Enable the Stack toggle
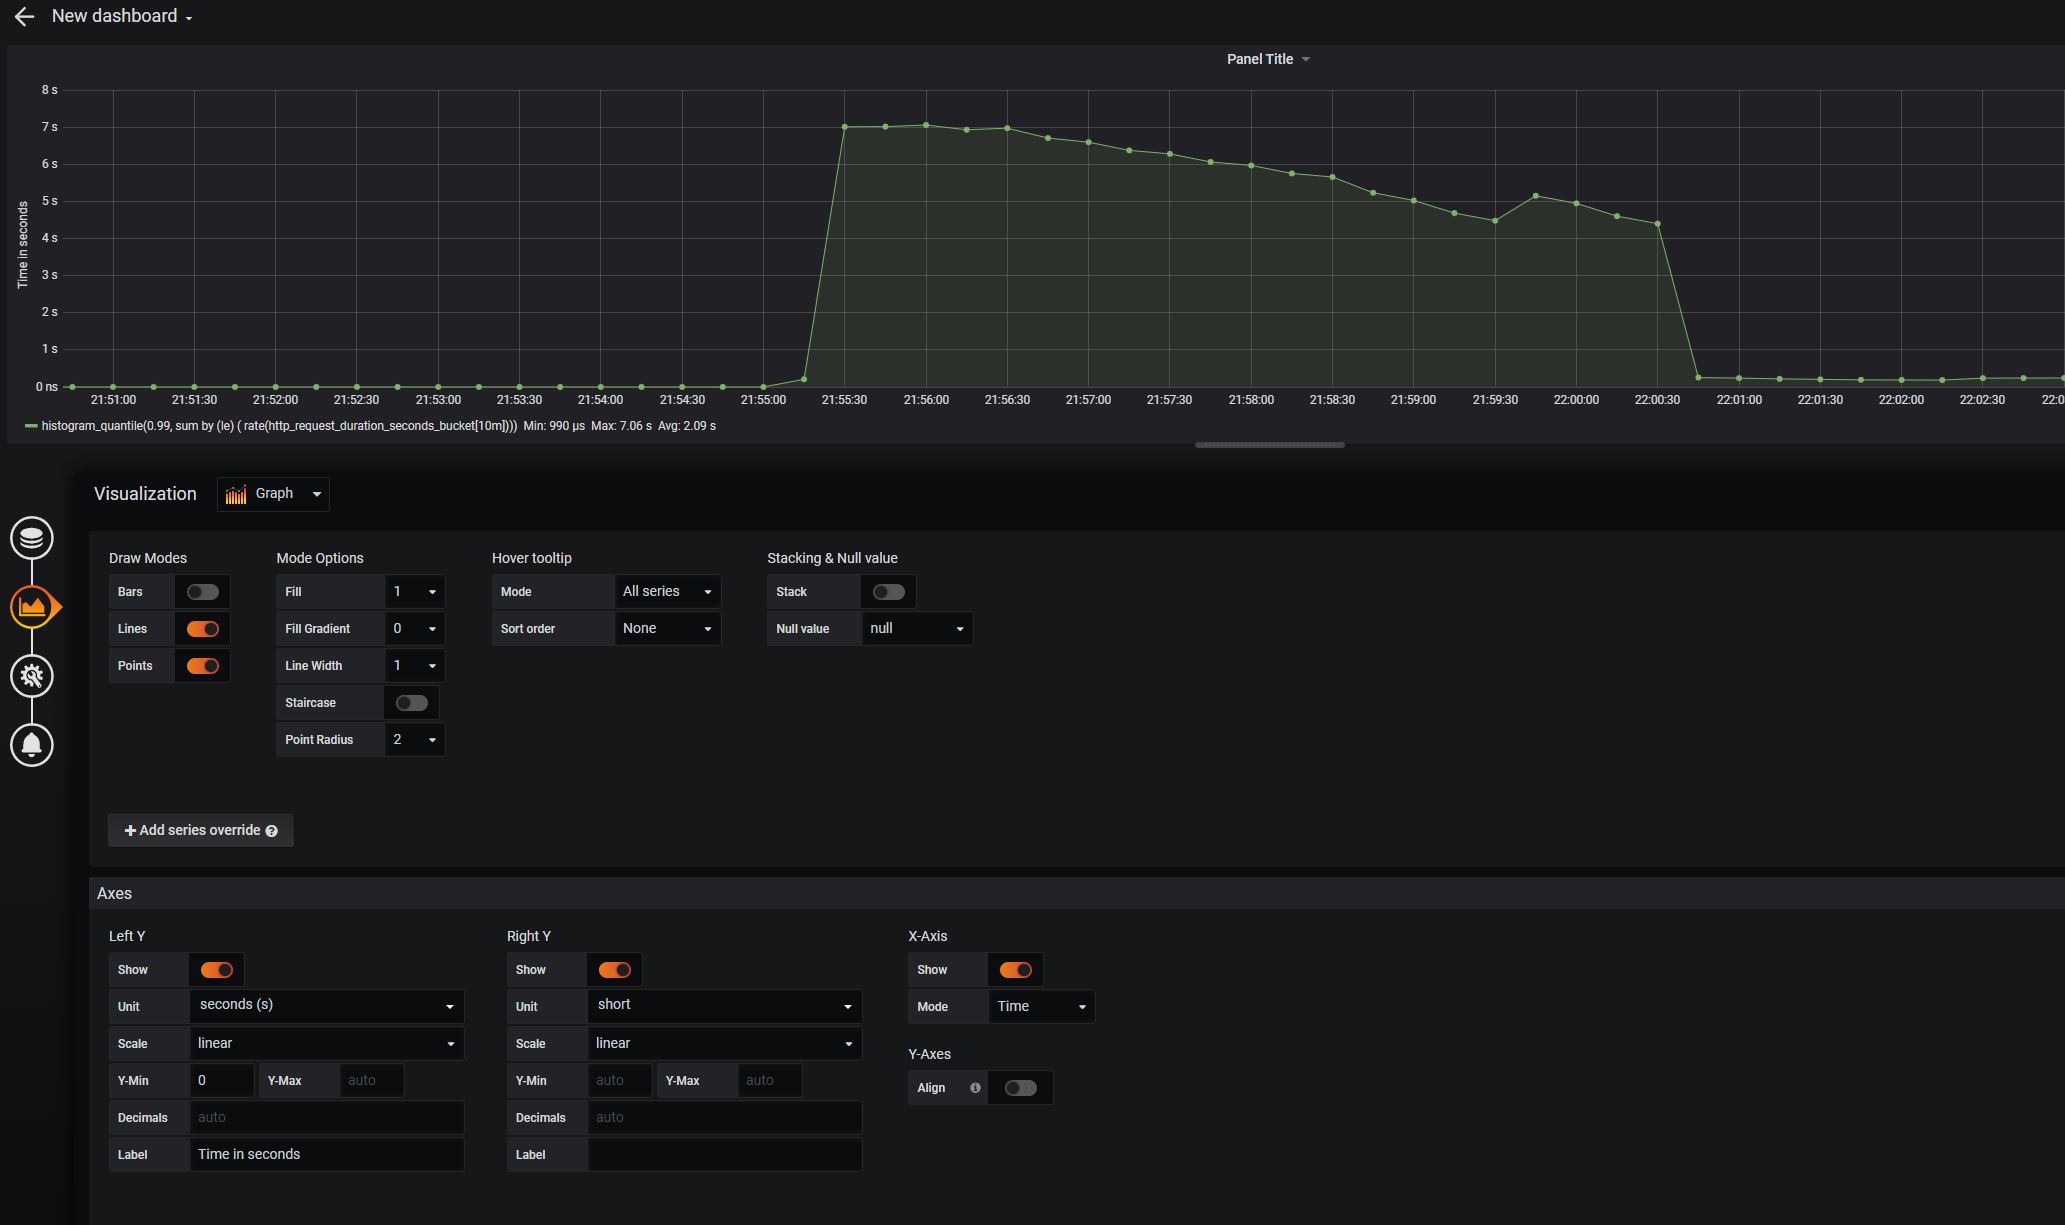2065x1225 pixels. coord(887,591)
